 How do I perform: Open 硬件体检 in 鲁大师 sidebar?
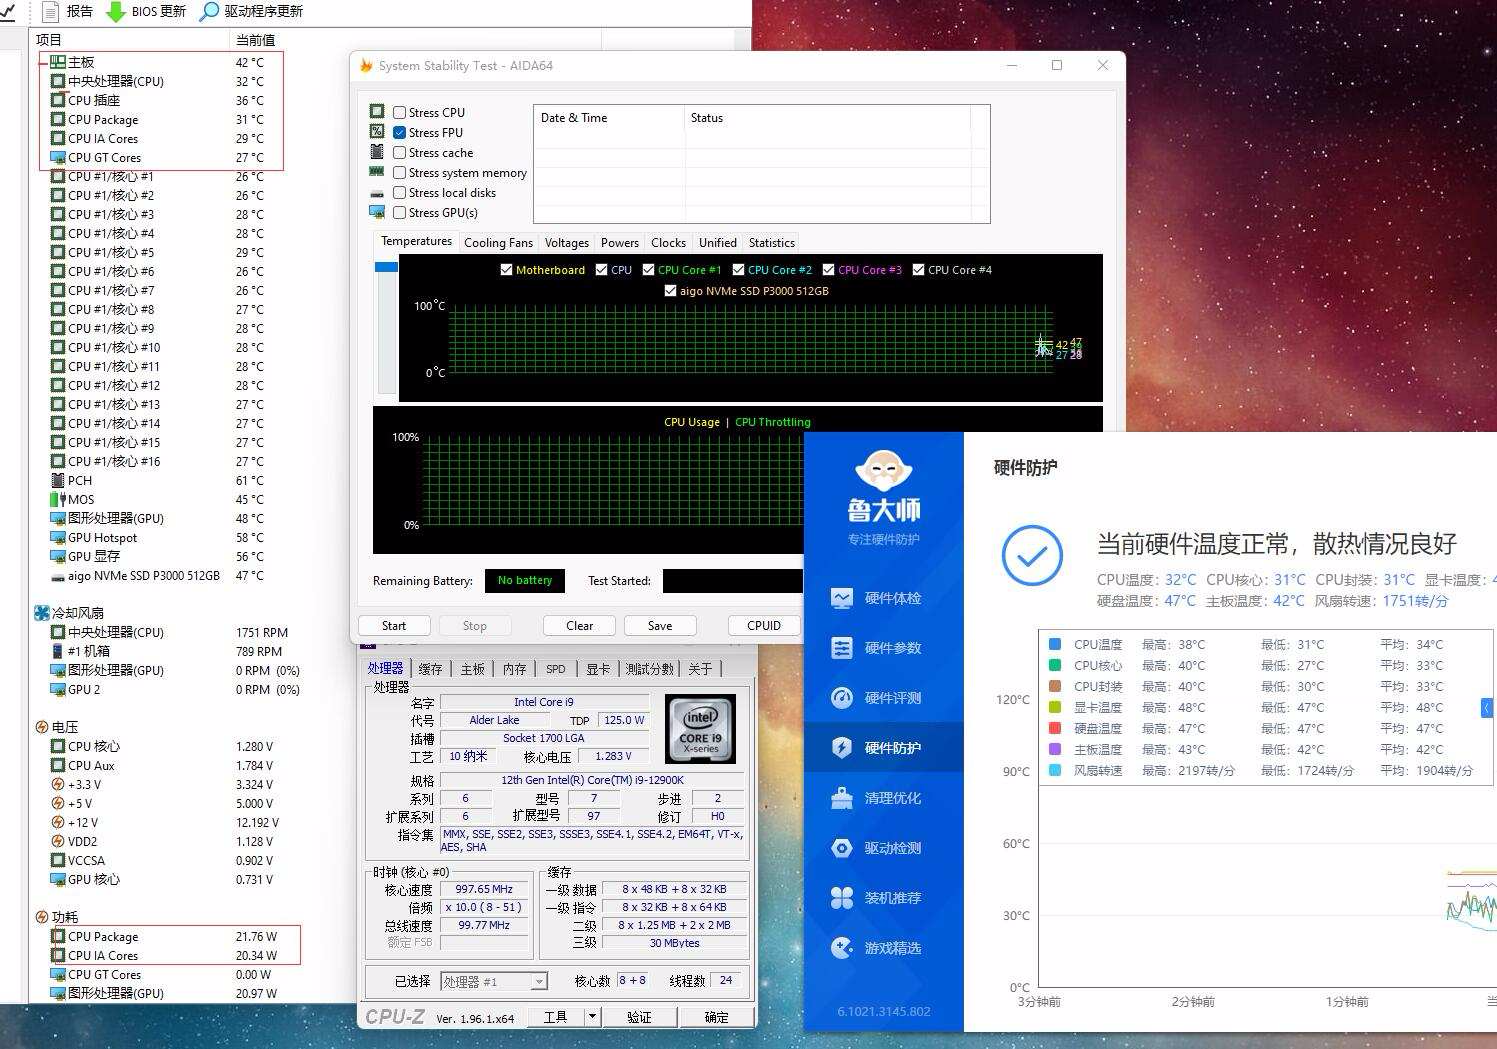[884, 598]
